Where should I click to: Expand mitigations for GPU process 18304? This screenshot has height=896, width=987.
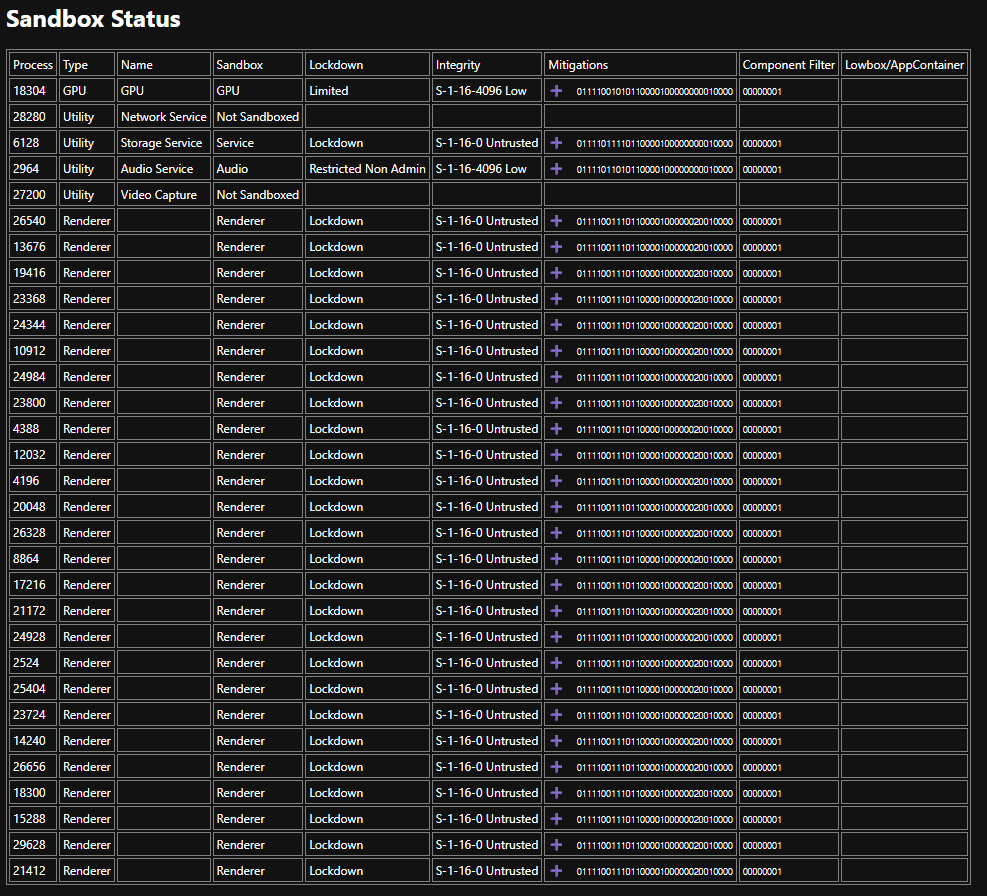click(556, 91)
